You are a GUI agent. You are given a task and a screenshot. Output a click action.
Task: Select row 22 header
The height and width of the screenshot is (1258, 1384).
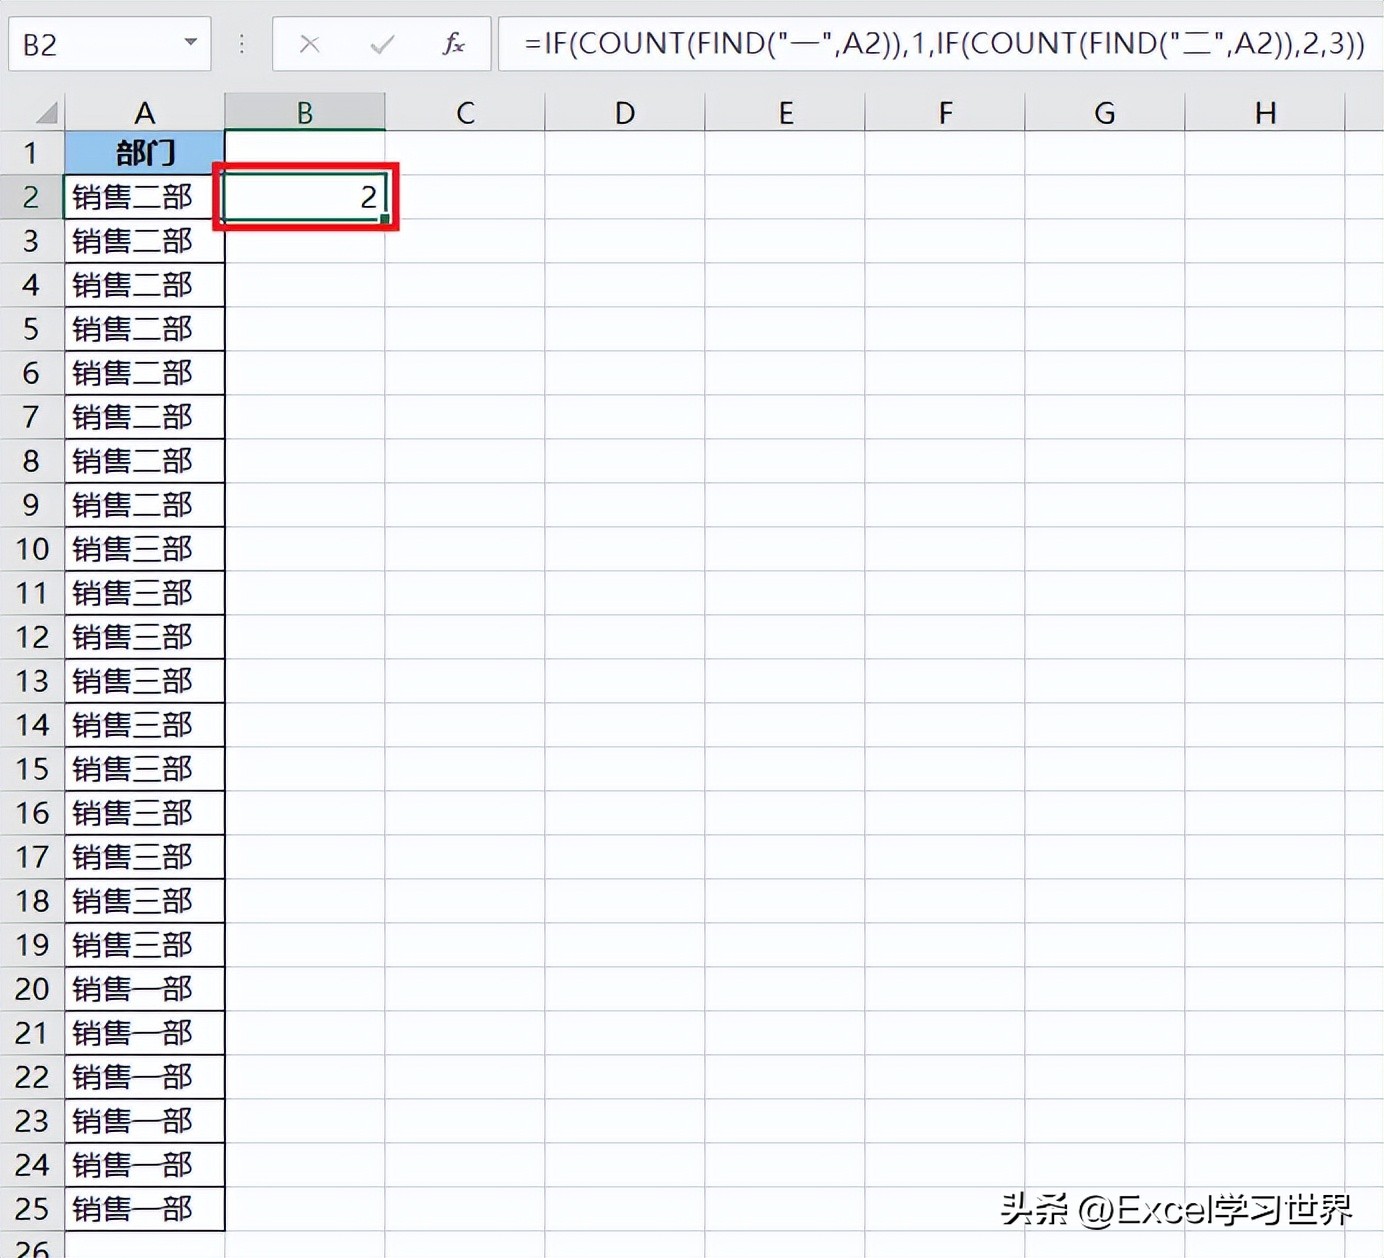pyautogui.click(x=32, y=1077)
